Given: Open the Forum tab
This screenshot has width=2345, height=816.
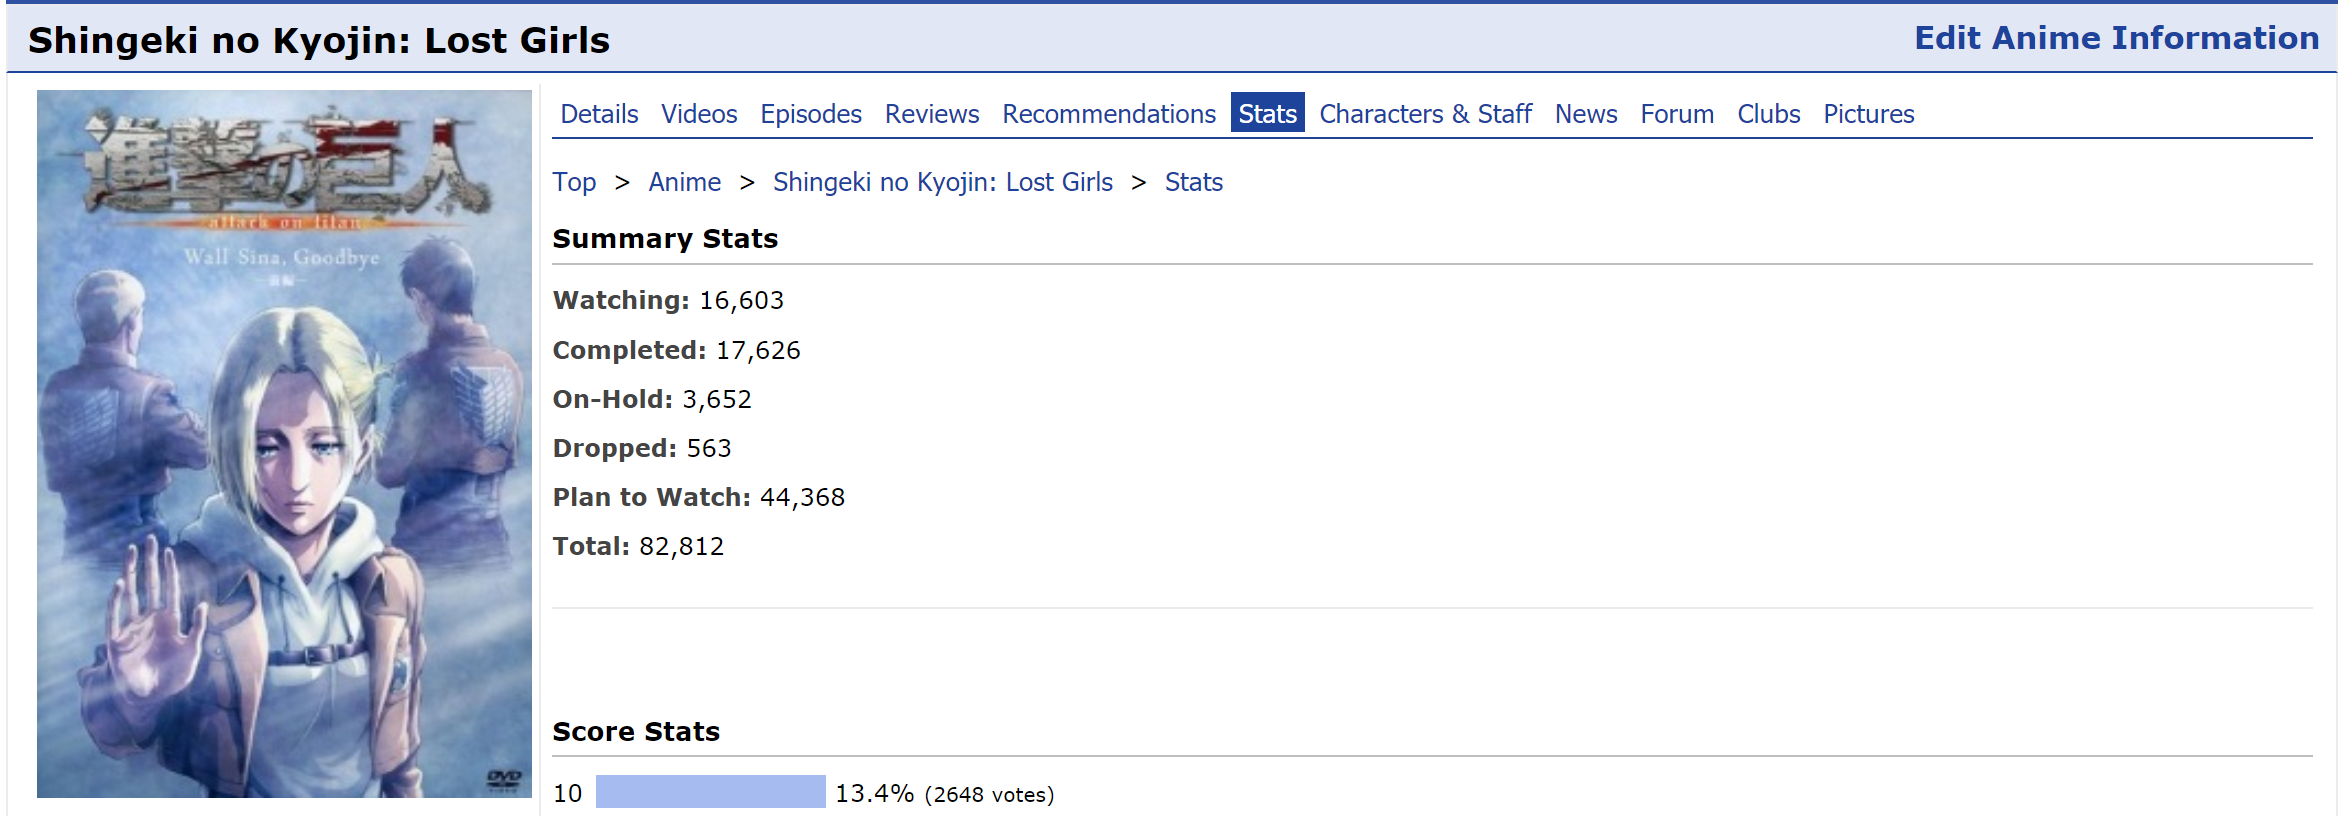Looking at the screenshot, I should [1676, 114].
